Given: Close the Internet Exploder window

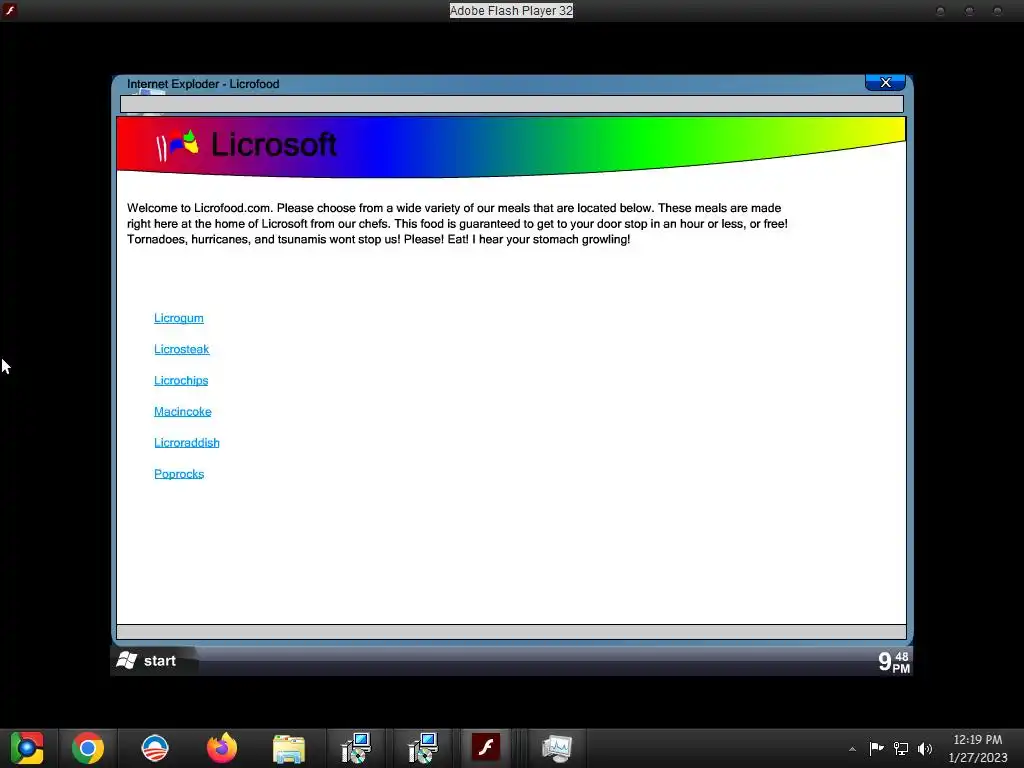Looking at the screenshot, I should pyautogui.click(x=885, y=82).
